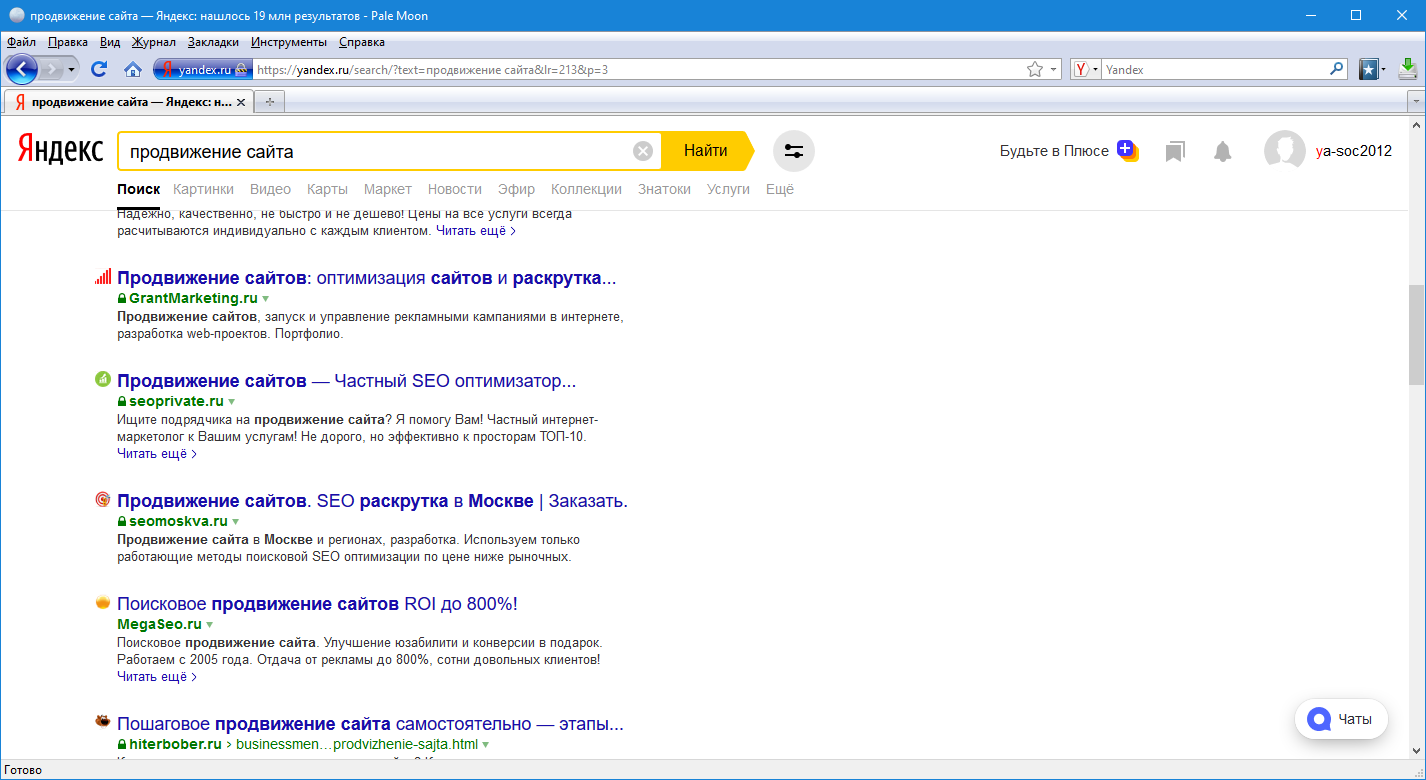Open the notifications bell icon
1426x780 pixels.
tap(1222, 151)
